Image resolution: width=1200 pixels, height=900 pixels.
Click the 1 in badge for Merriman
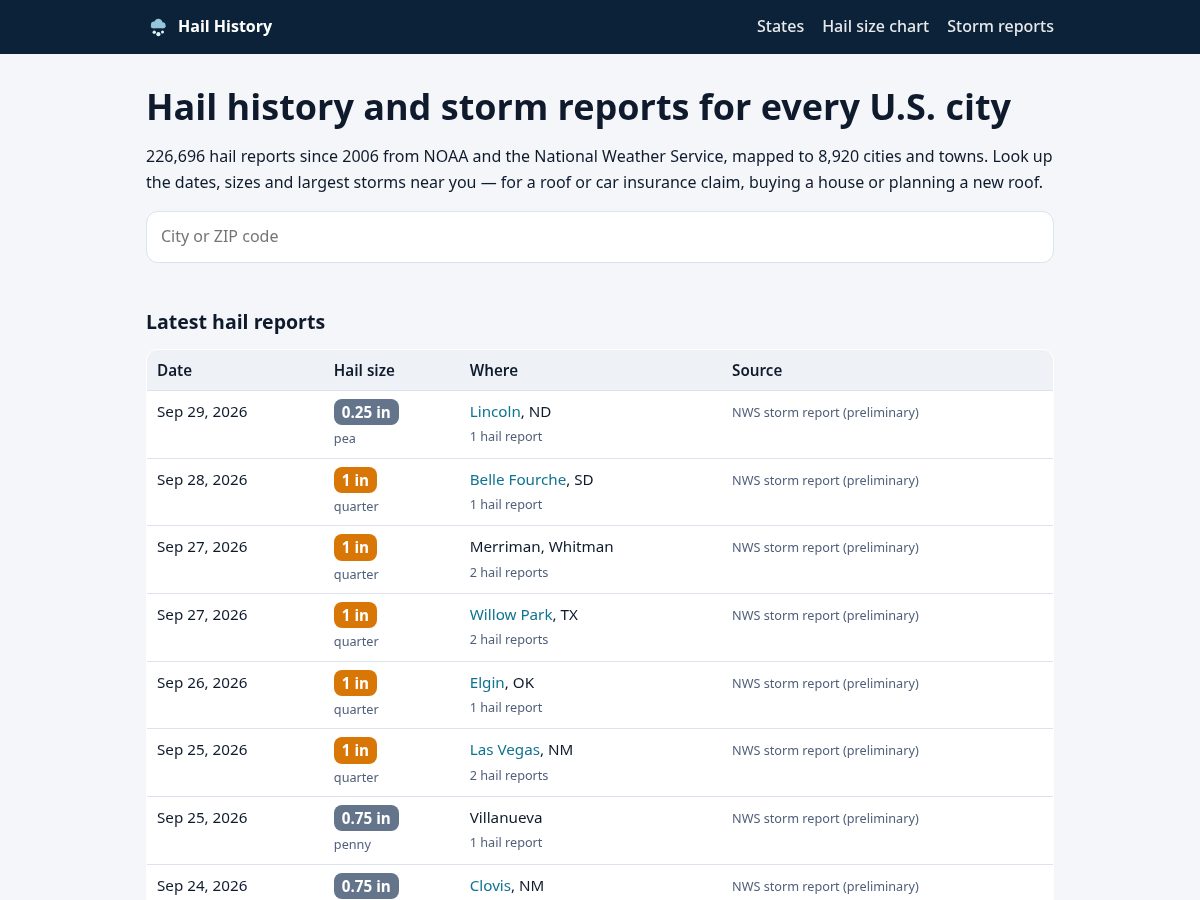(x=355, y=547)
